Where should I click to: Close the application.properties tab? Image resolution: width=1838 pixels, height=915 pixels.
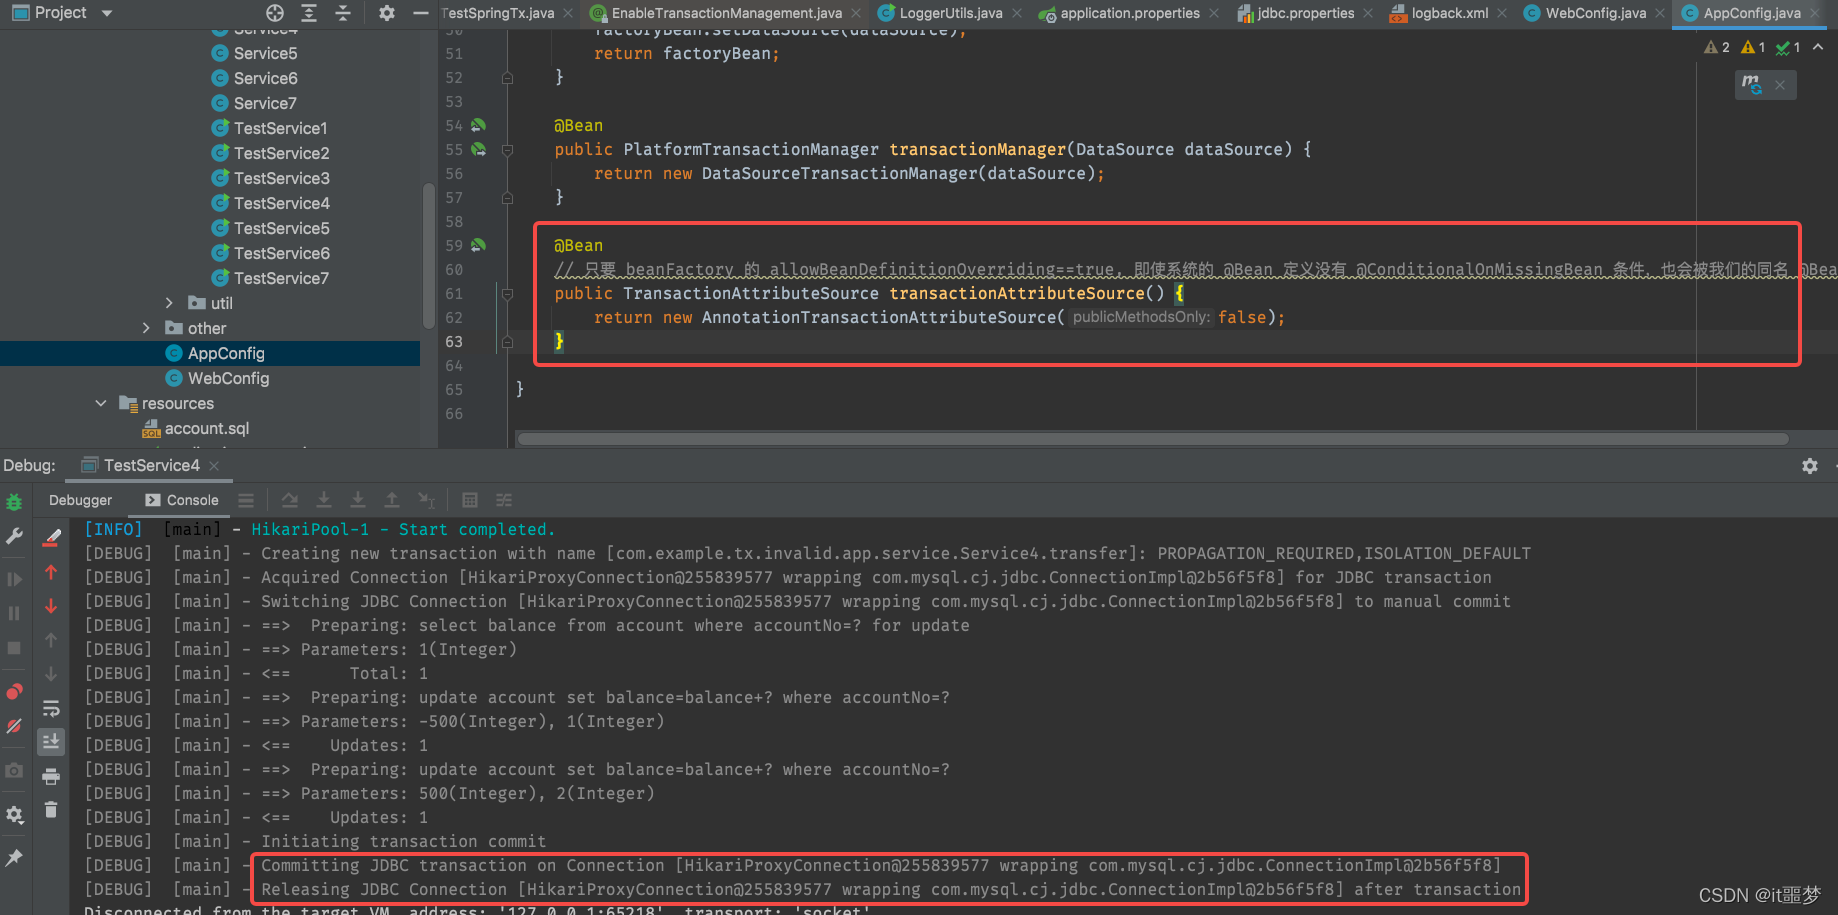click(1214, 13)
